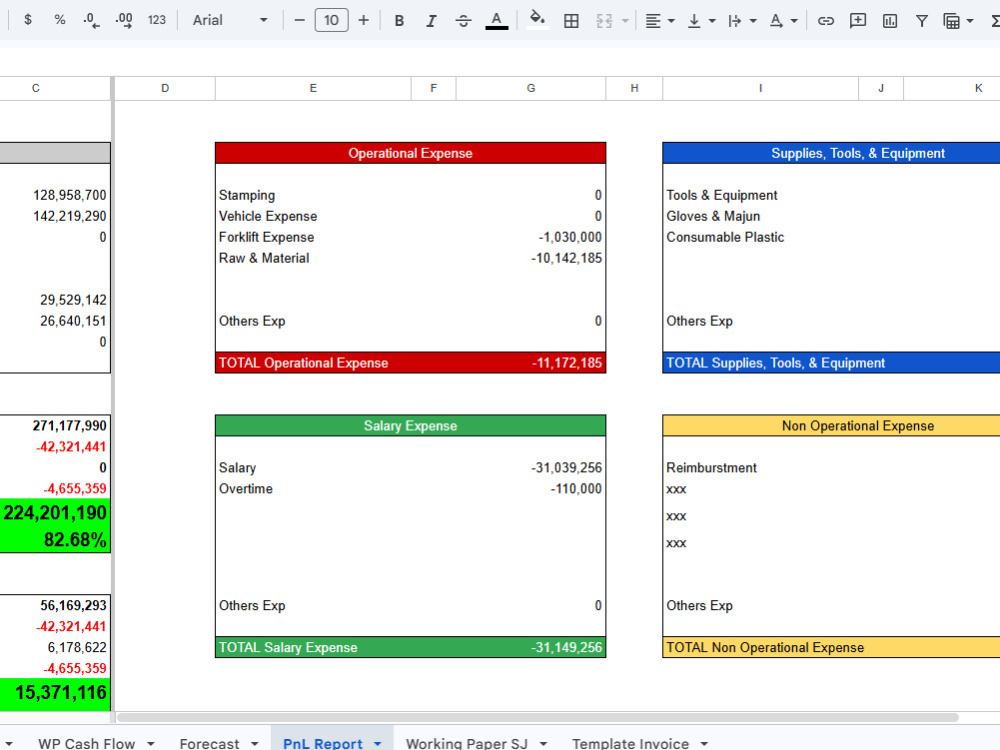The image size is (1000, 750).
Task: Insert a link
Action: (825, 21)
